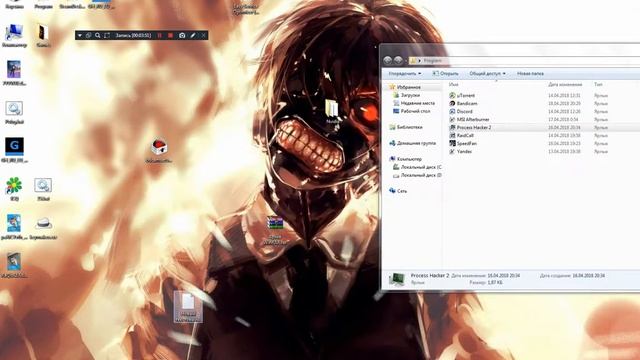The image size is (640, 360).
Task: Sort by the Имя column header
Action: (453, 84)
